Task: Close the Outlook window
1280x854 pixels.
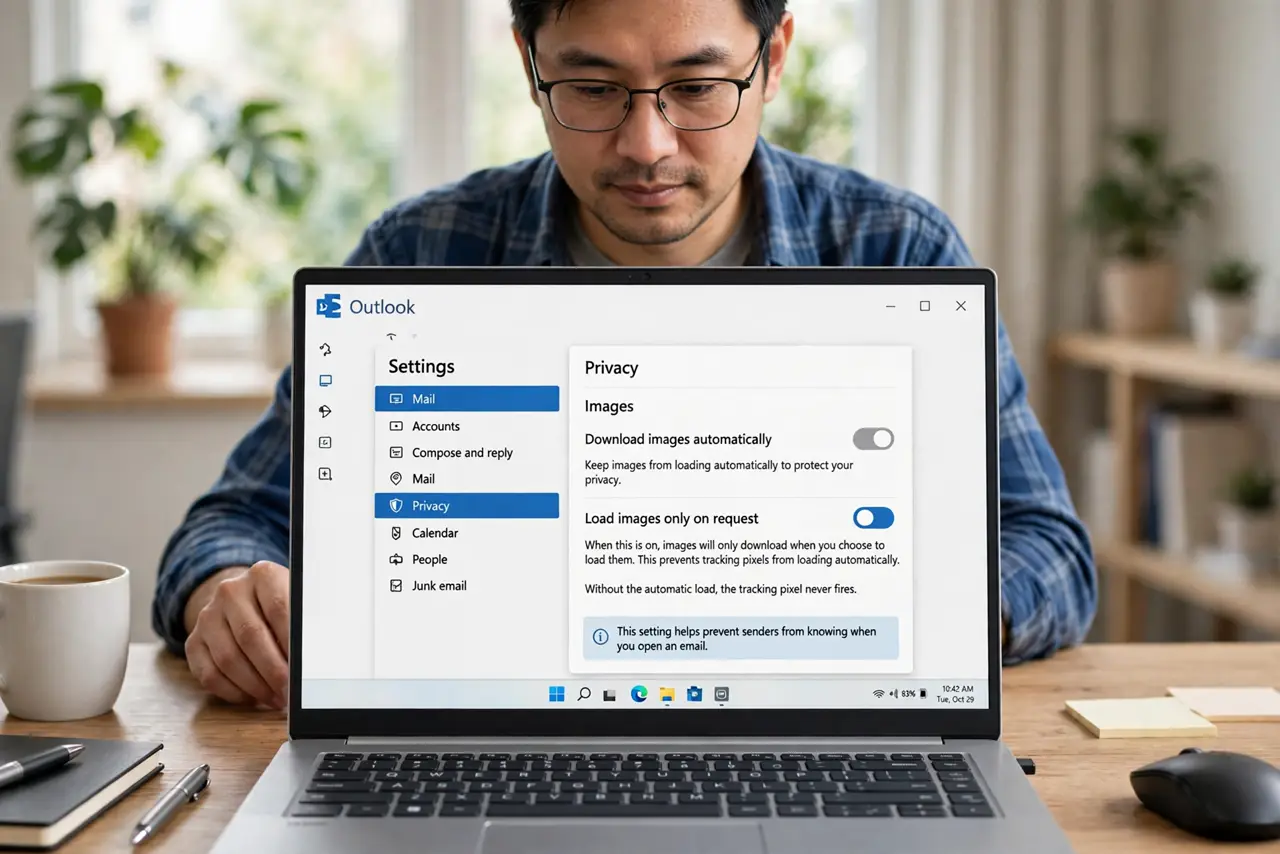Action: 961,306
